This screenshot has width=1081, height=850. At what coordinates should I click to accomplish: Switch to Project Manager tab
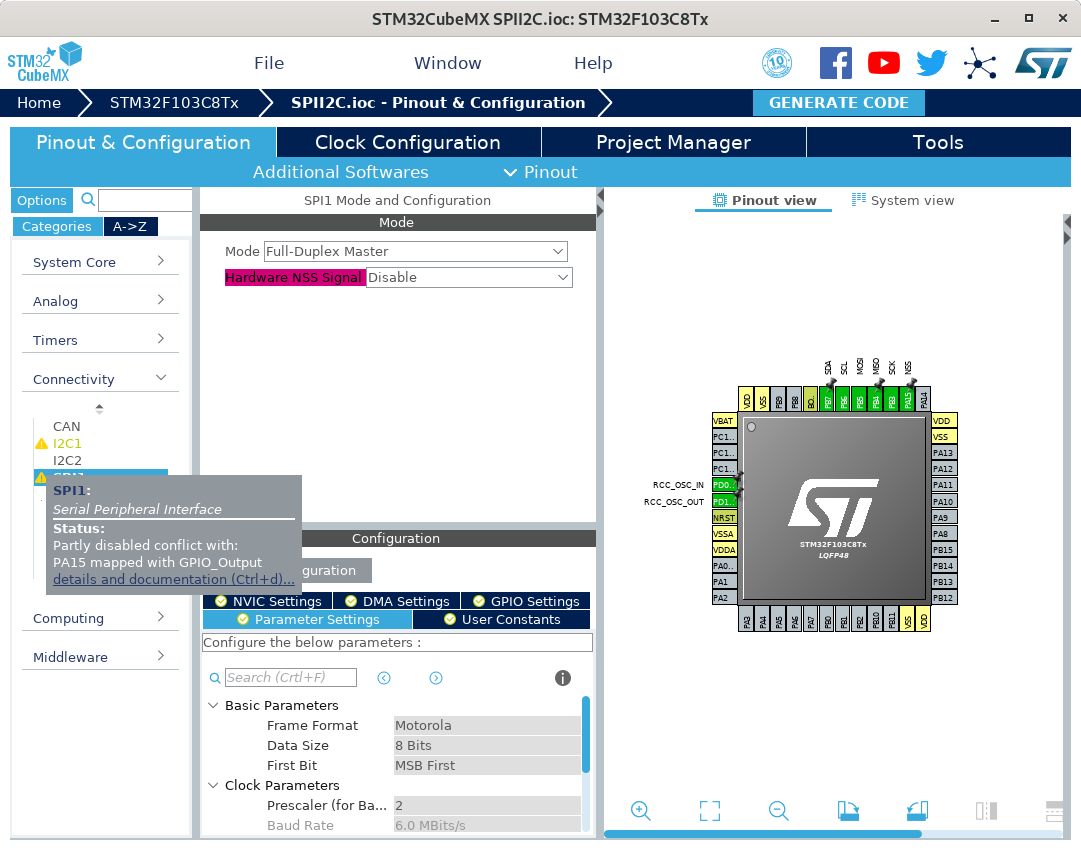(674, 142)
